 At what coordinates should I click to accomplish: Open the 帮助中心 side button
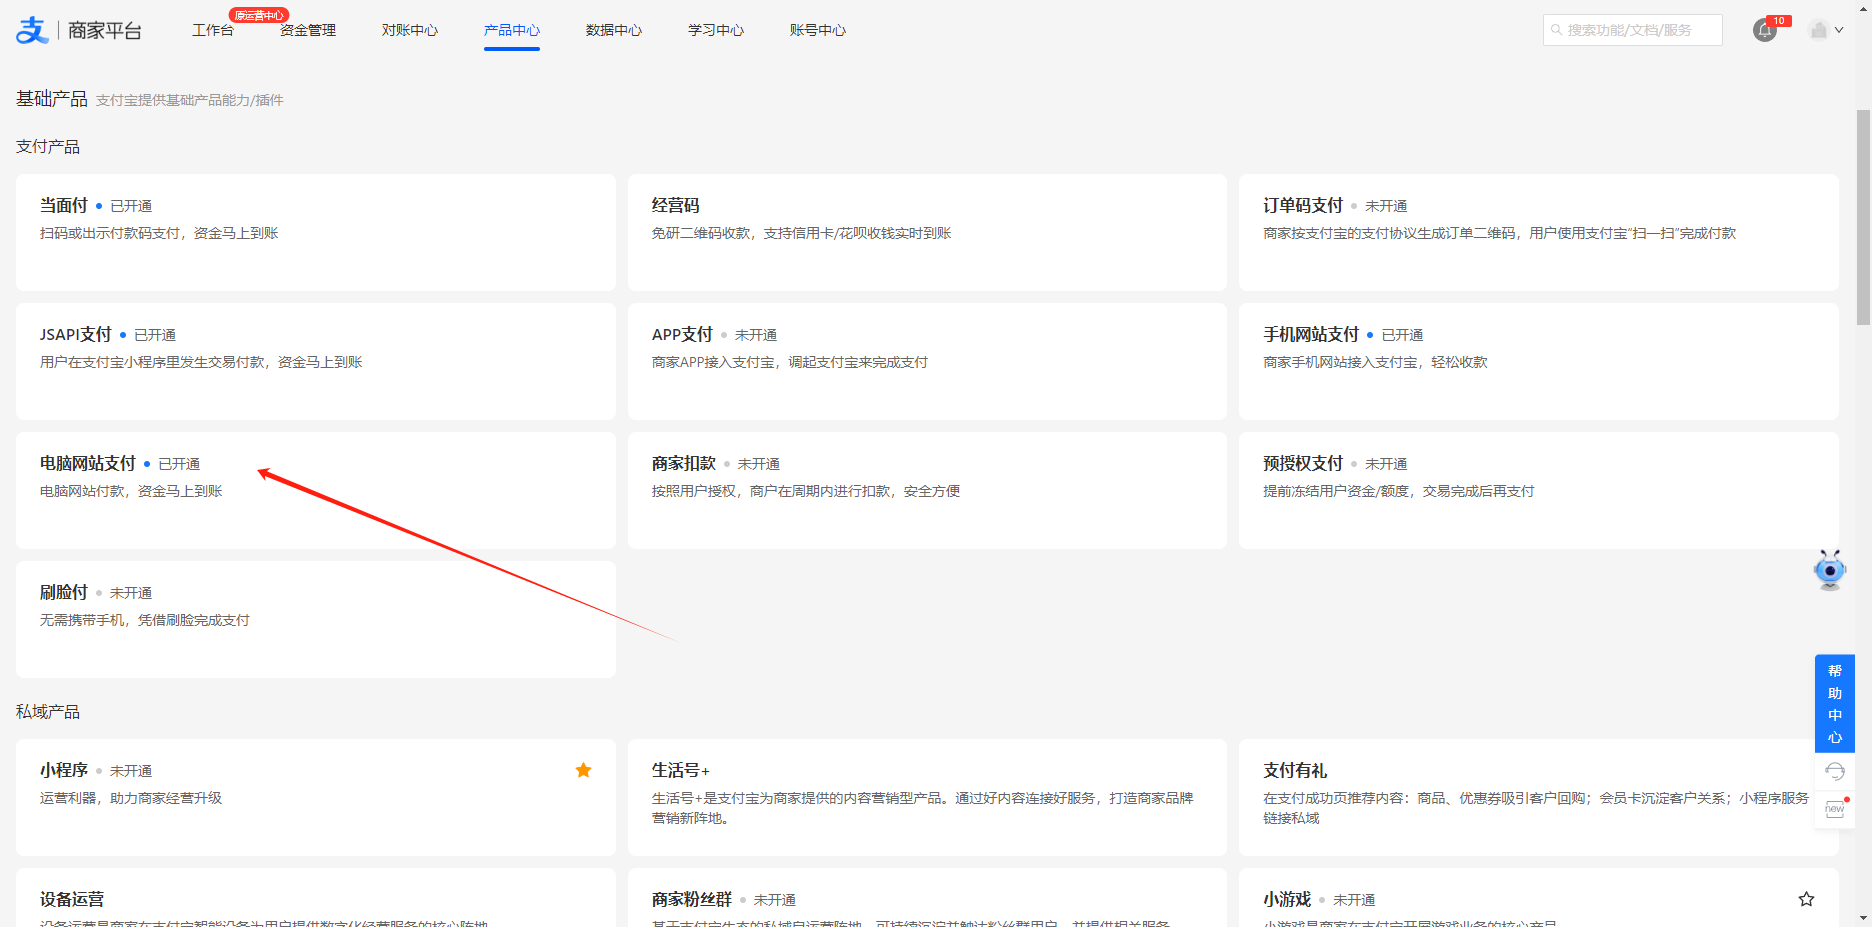(1835, 703)
